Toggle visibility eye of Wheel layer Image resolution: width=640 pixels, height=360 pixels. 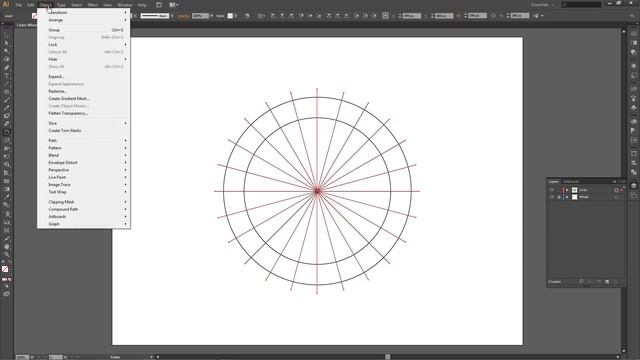pos(551,197)
